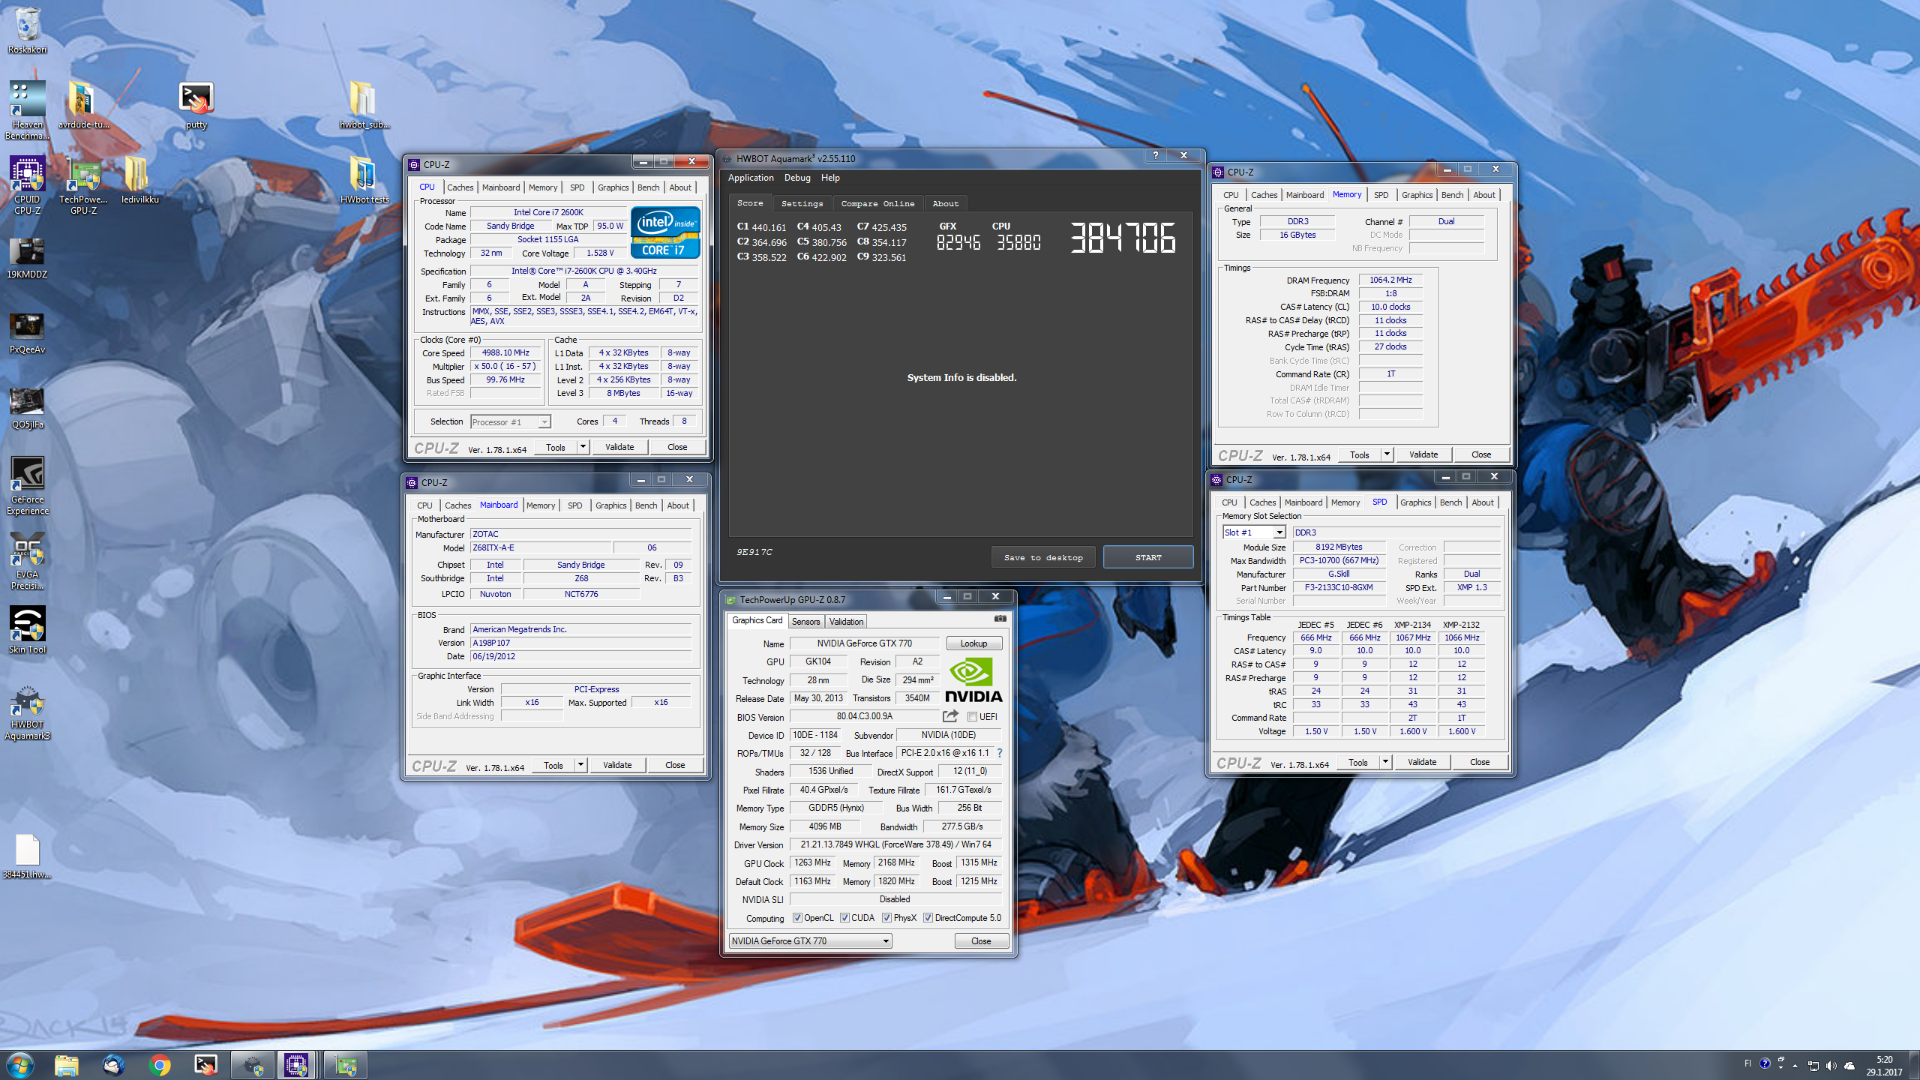Viewport: 1920px width, 1080px height.
Task: Click the Close button in GPU-Z
Action: (x=981, y=941)
